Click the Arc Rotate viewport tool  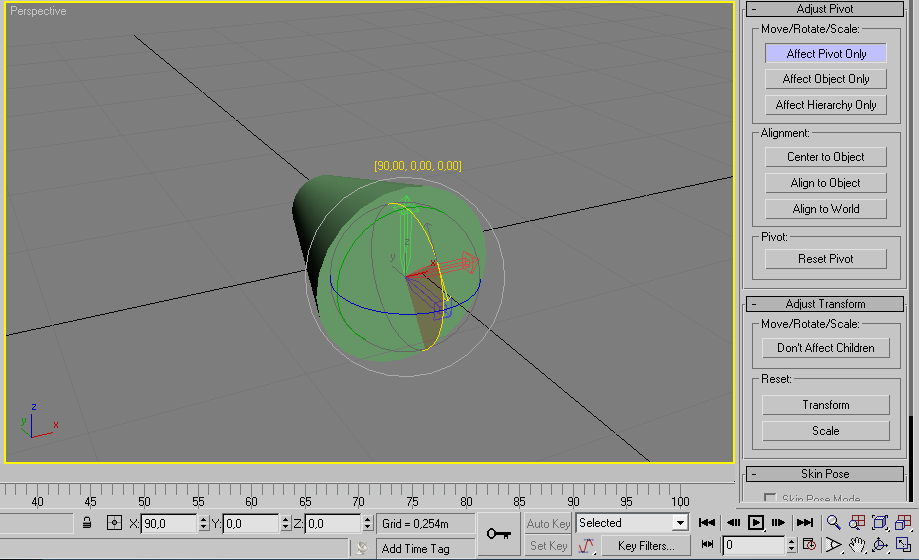click(880, 545)
